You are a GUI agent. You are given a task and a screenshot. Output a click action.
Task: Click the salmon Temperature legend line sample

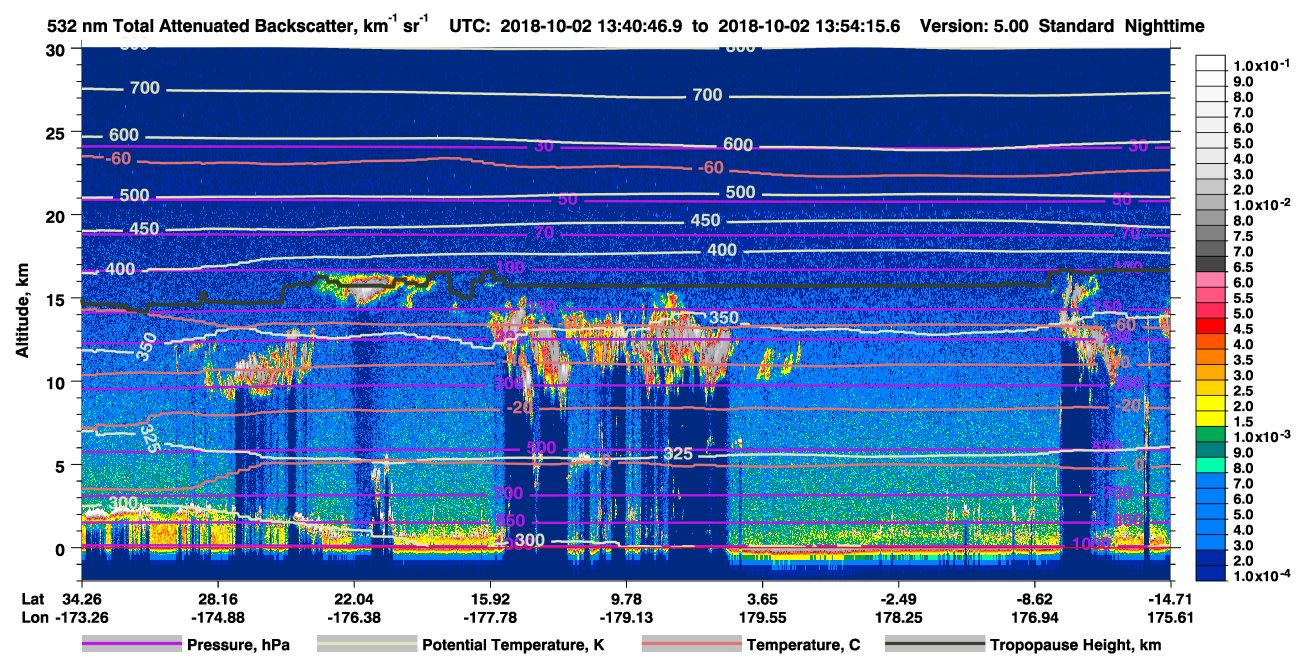coord(690,645)
